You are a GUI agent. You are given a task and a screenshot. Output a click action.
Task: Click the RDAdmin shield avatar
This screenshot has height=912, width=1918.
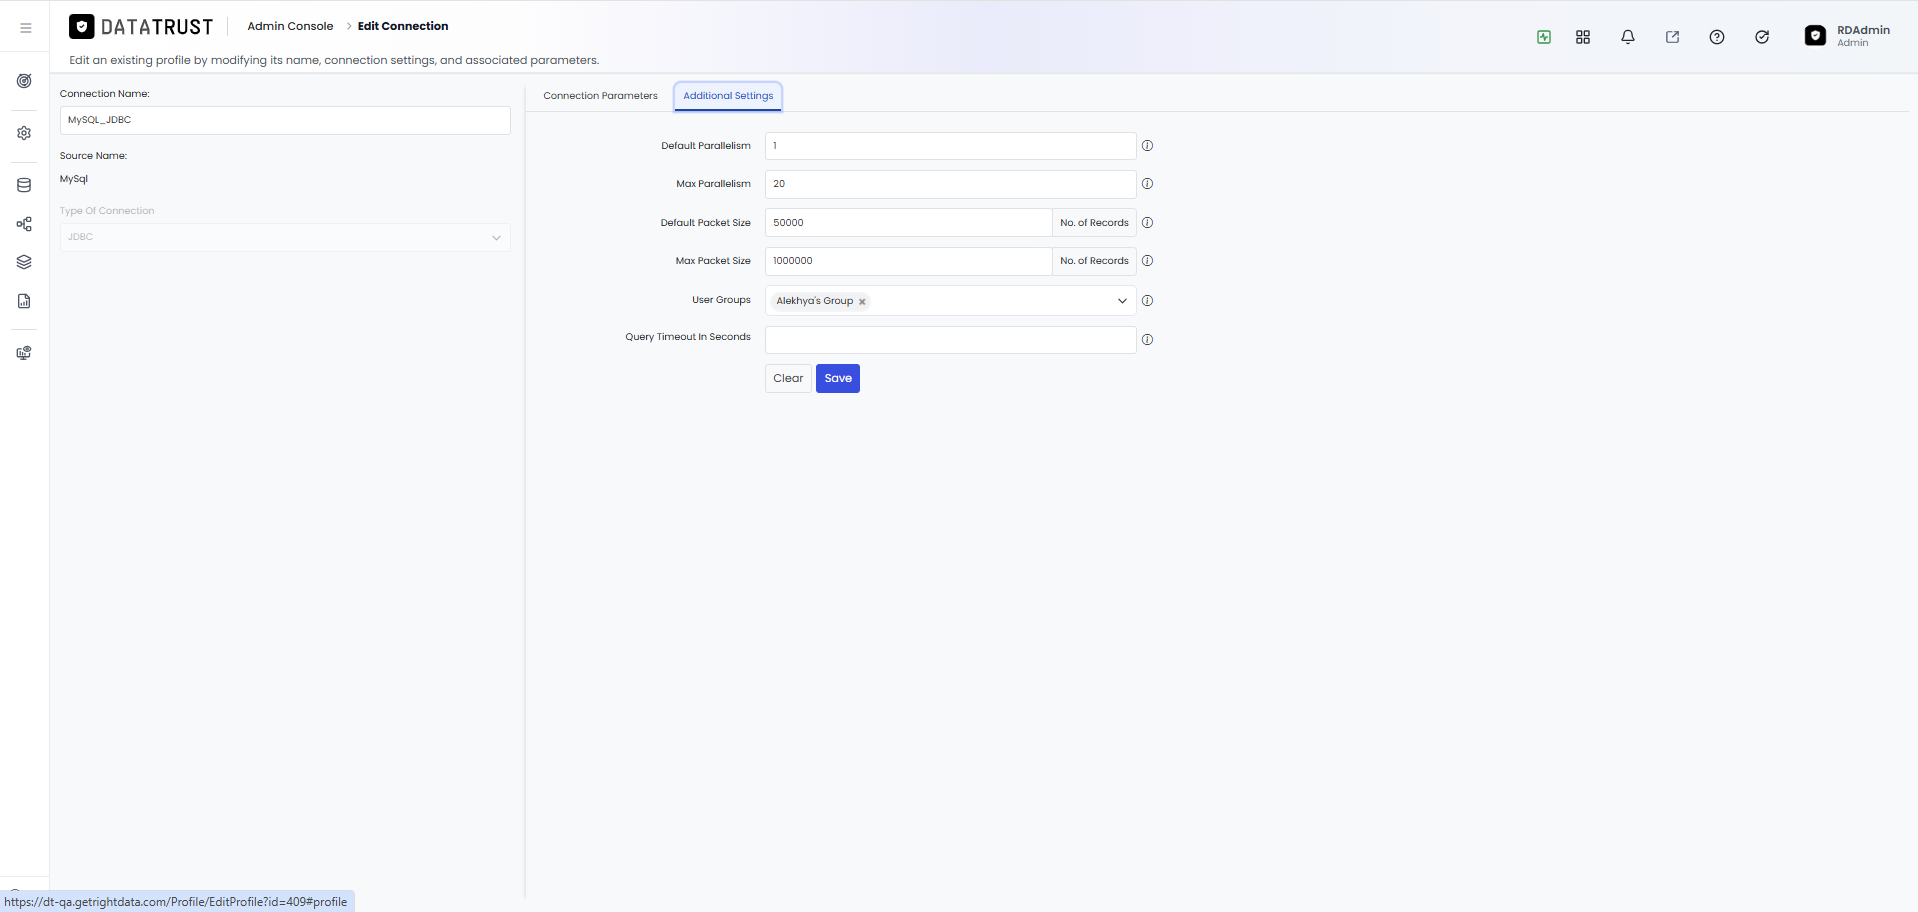1815,36
